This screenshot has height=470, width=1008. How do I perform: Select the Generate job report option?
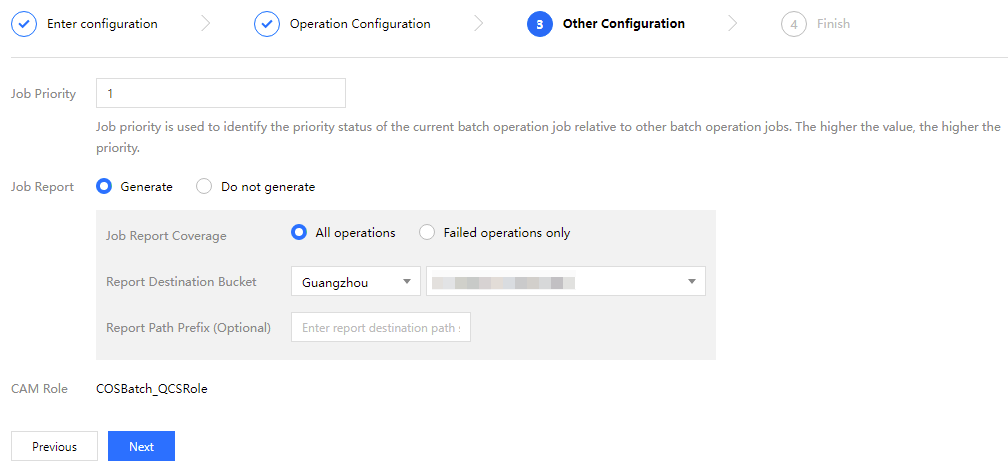(x=104, y=186)
